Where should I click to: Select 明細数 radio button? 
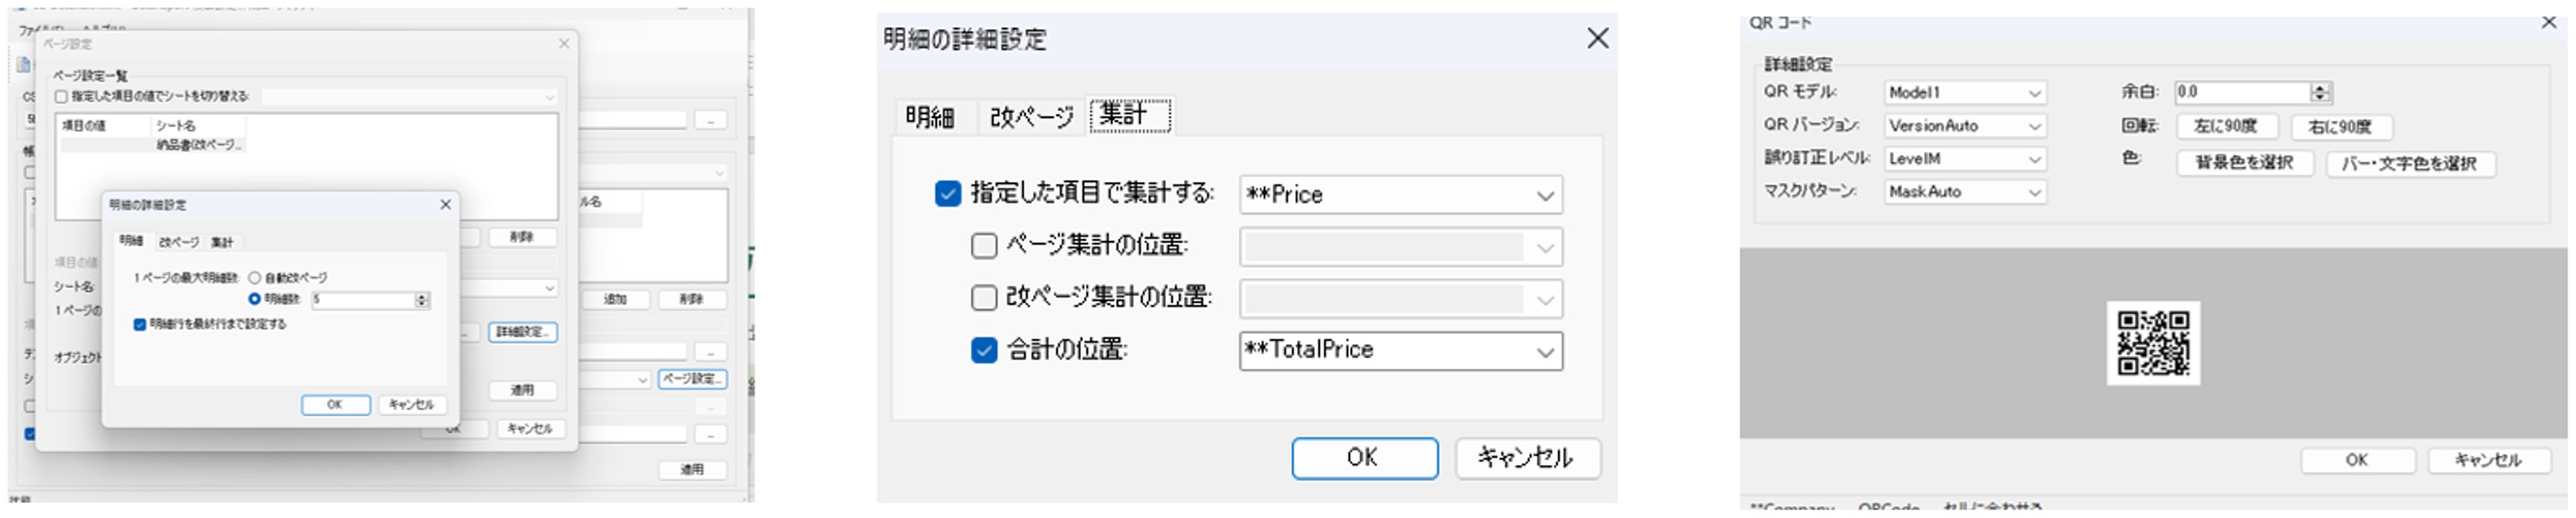coord(255,299)
